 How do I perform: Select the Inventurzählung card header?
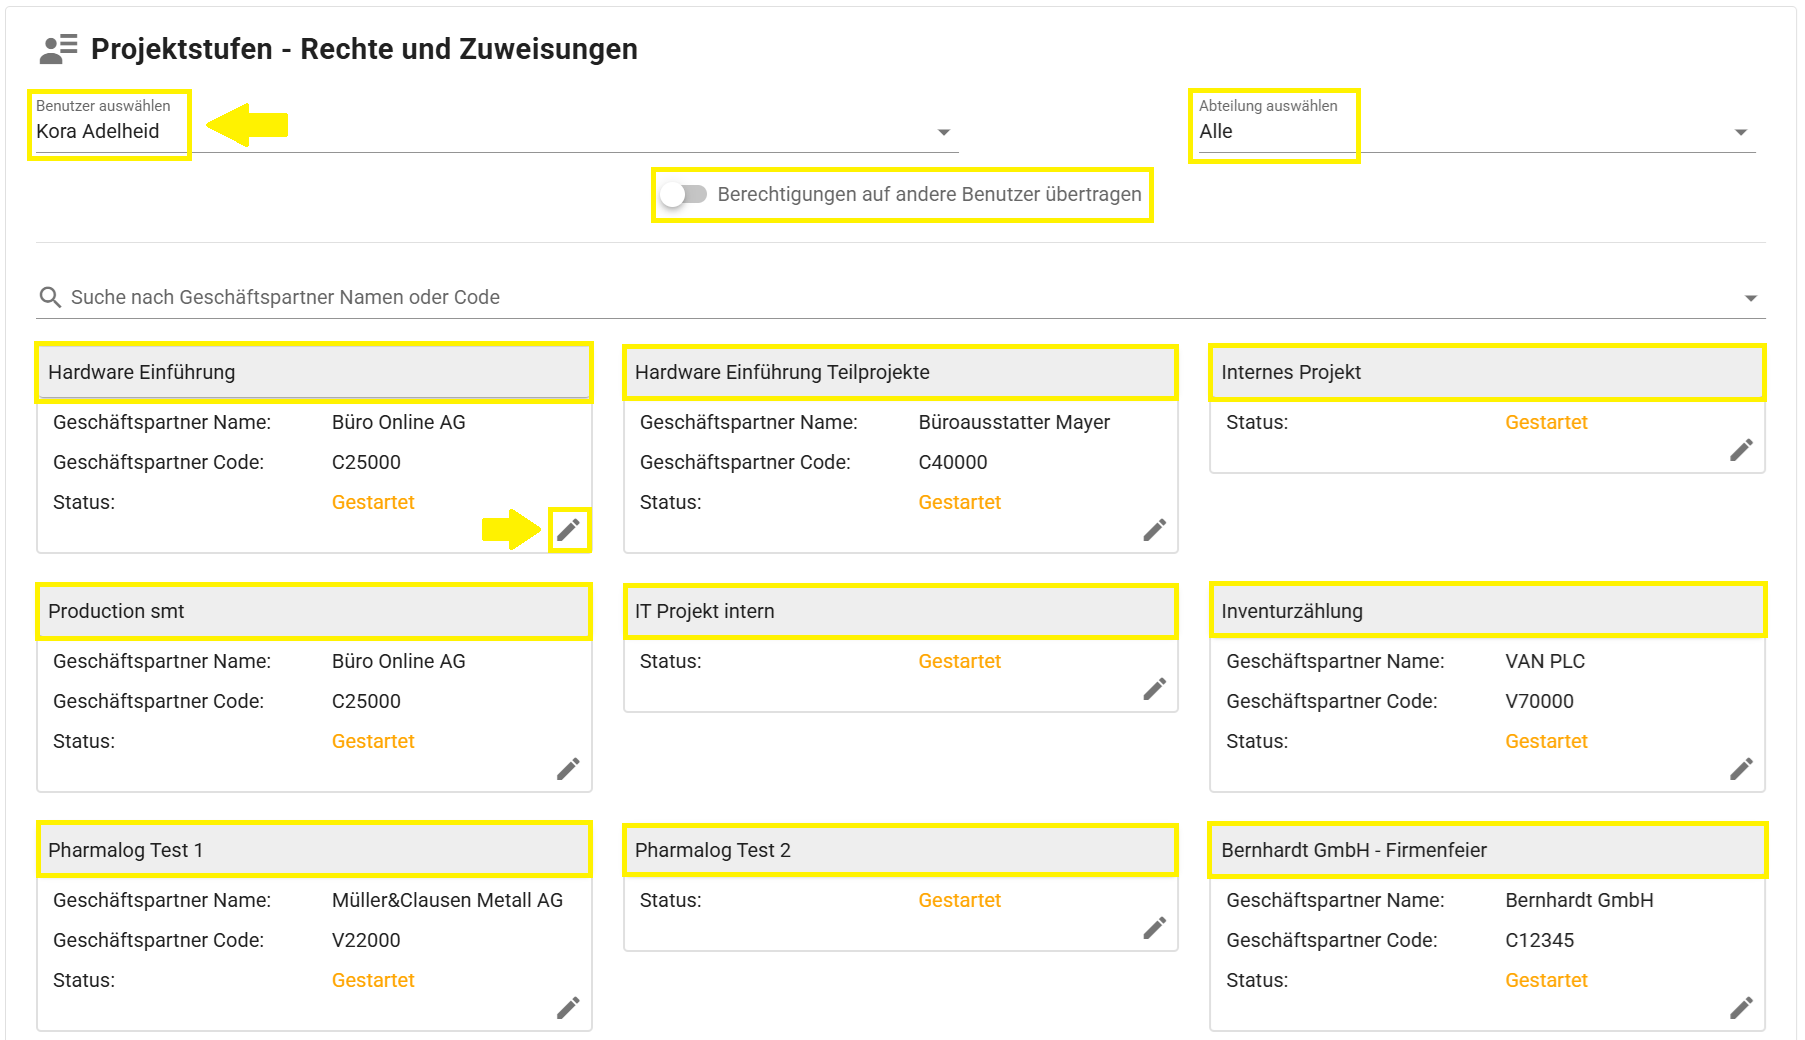(x=1487, y=611)
